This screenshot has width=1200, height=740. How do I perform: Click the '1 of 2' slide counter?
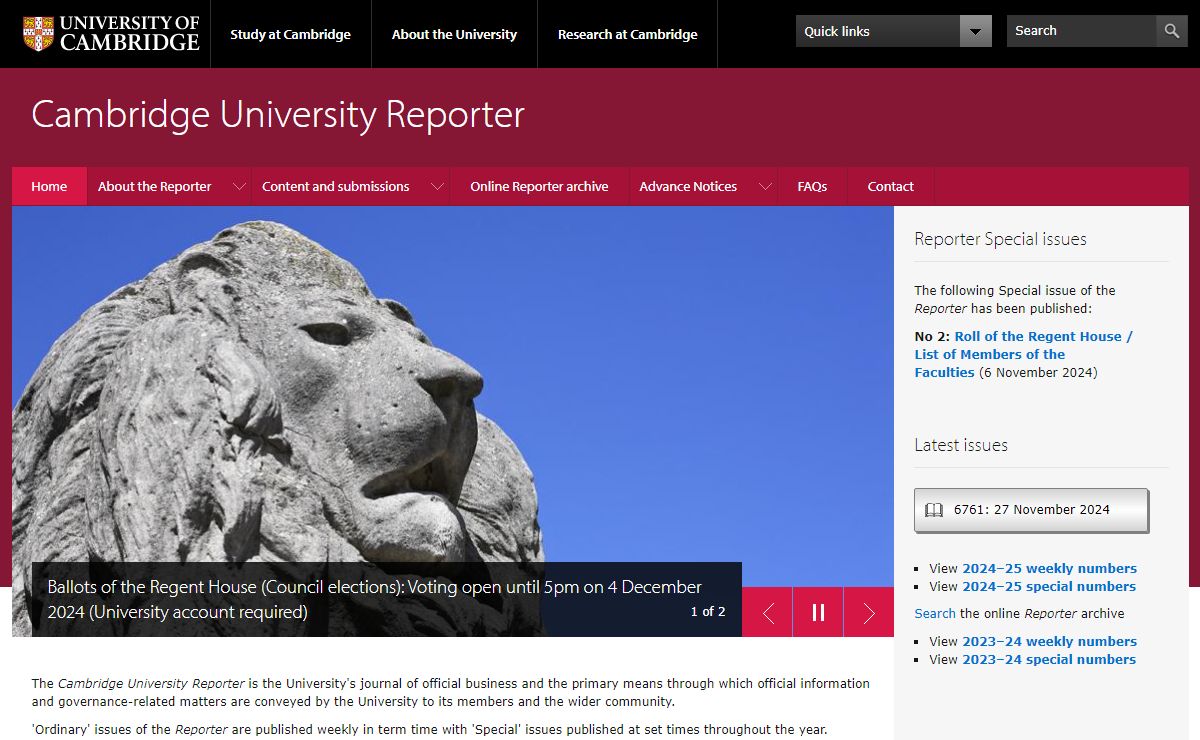[708, 612]
